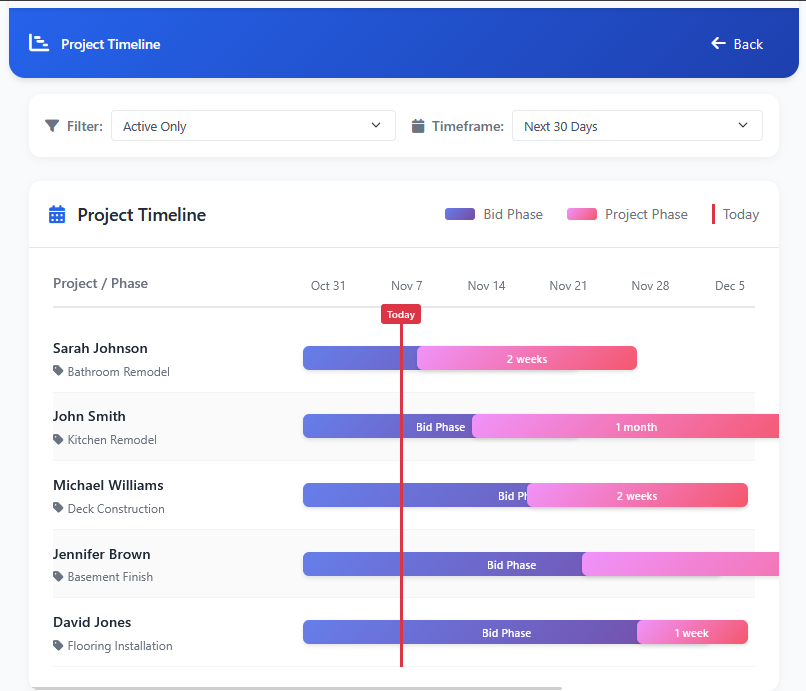The width and height of the screenshot is (806, 691).
Task: Click the tag icon next to Deck Construction
Action: click(58, 508)
